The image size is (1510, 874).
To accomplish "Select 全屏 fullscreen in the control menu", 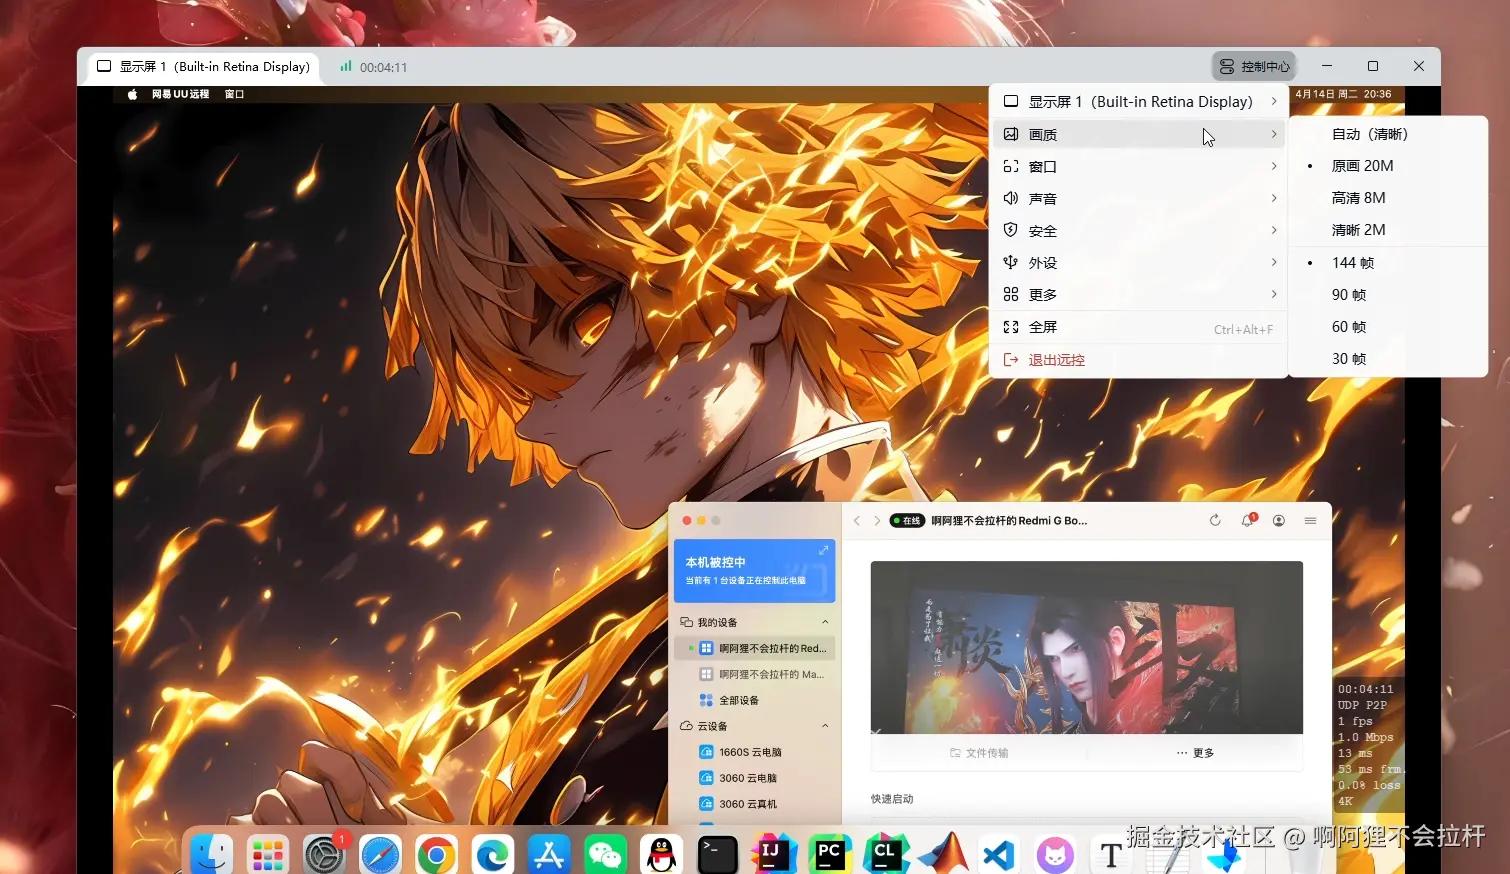I will click(x=1139, y=327).
